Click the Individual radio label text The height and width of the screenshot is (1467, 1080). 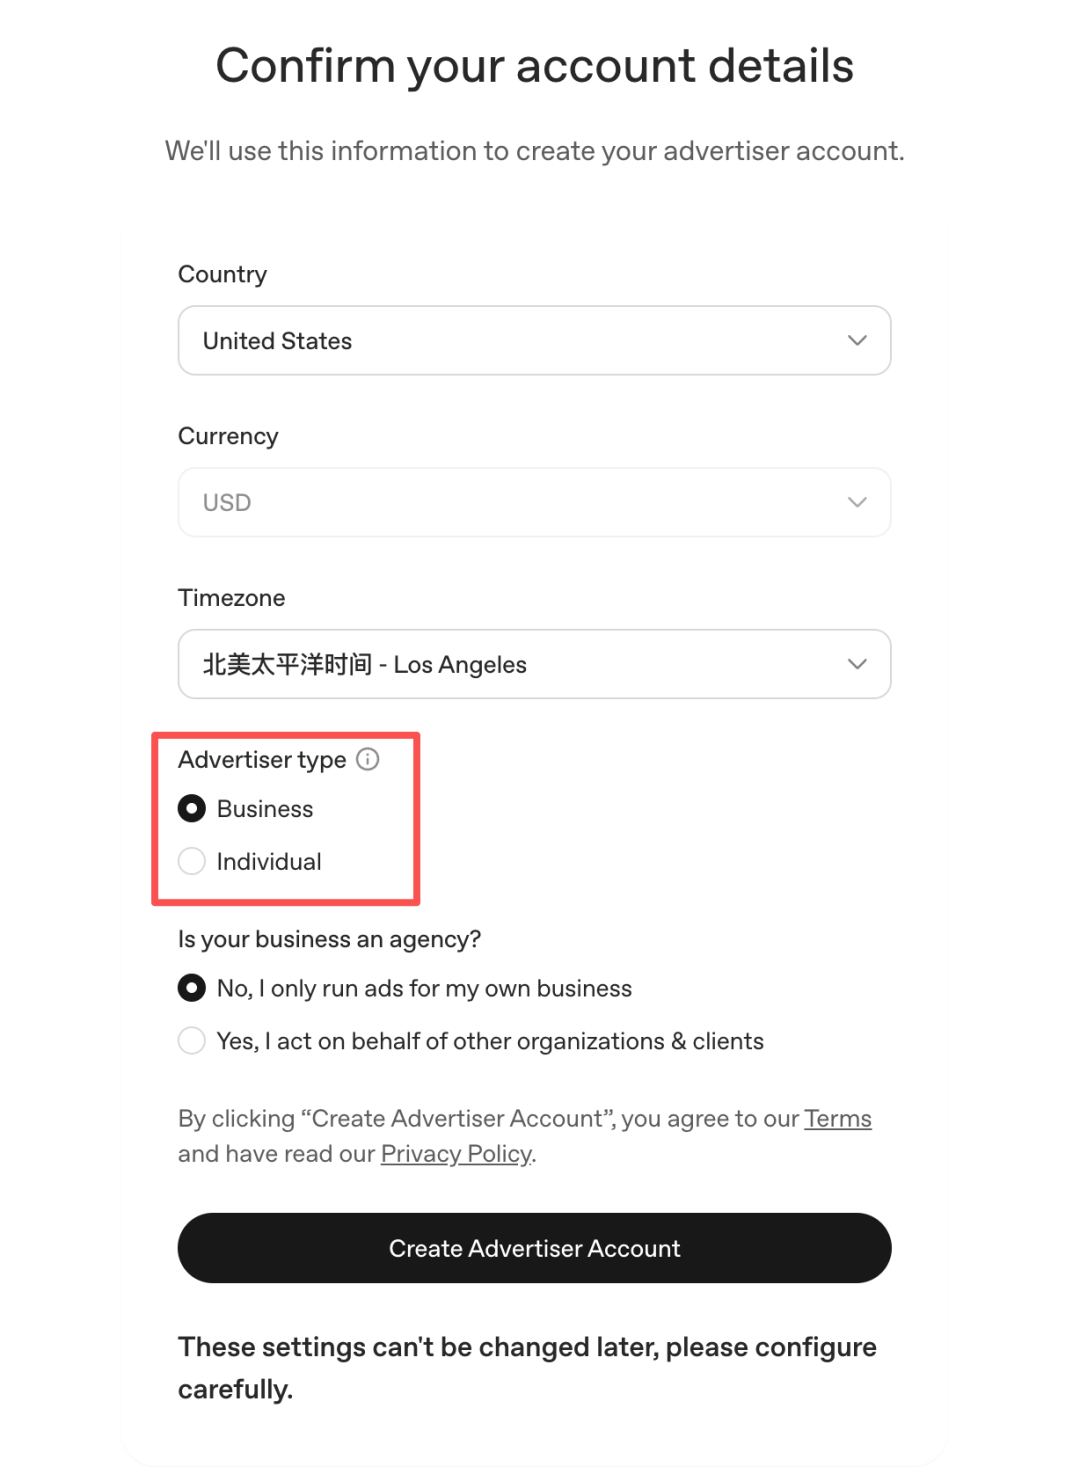269,862
